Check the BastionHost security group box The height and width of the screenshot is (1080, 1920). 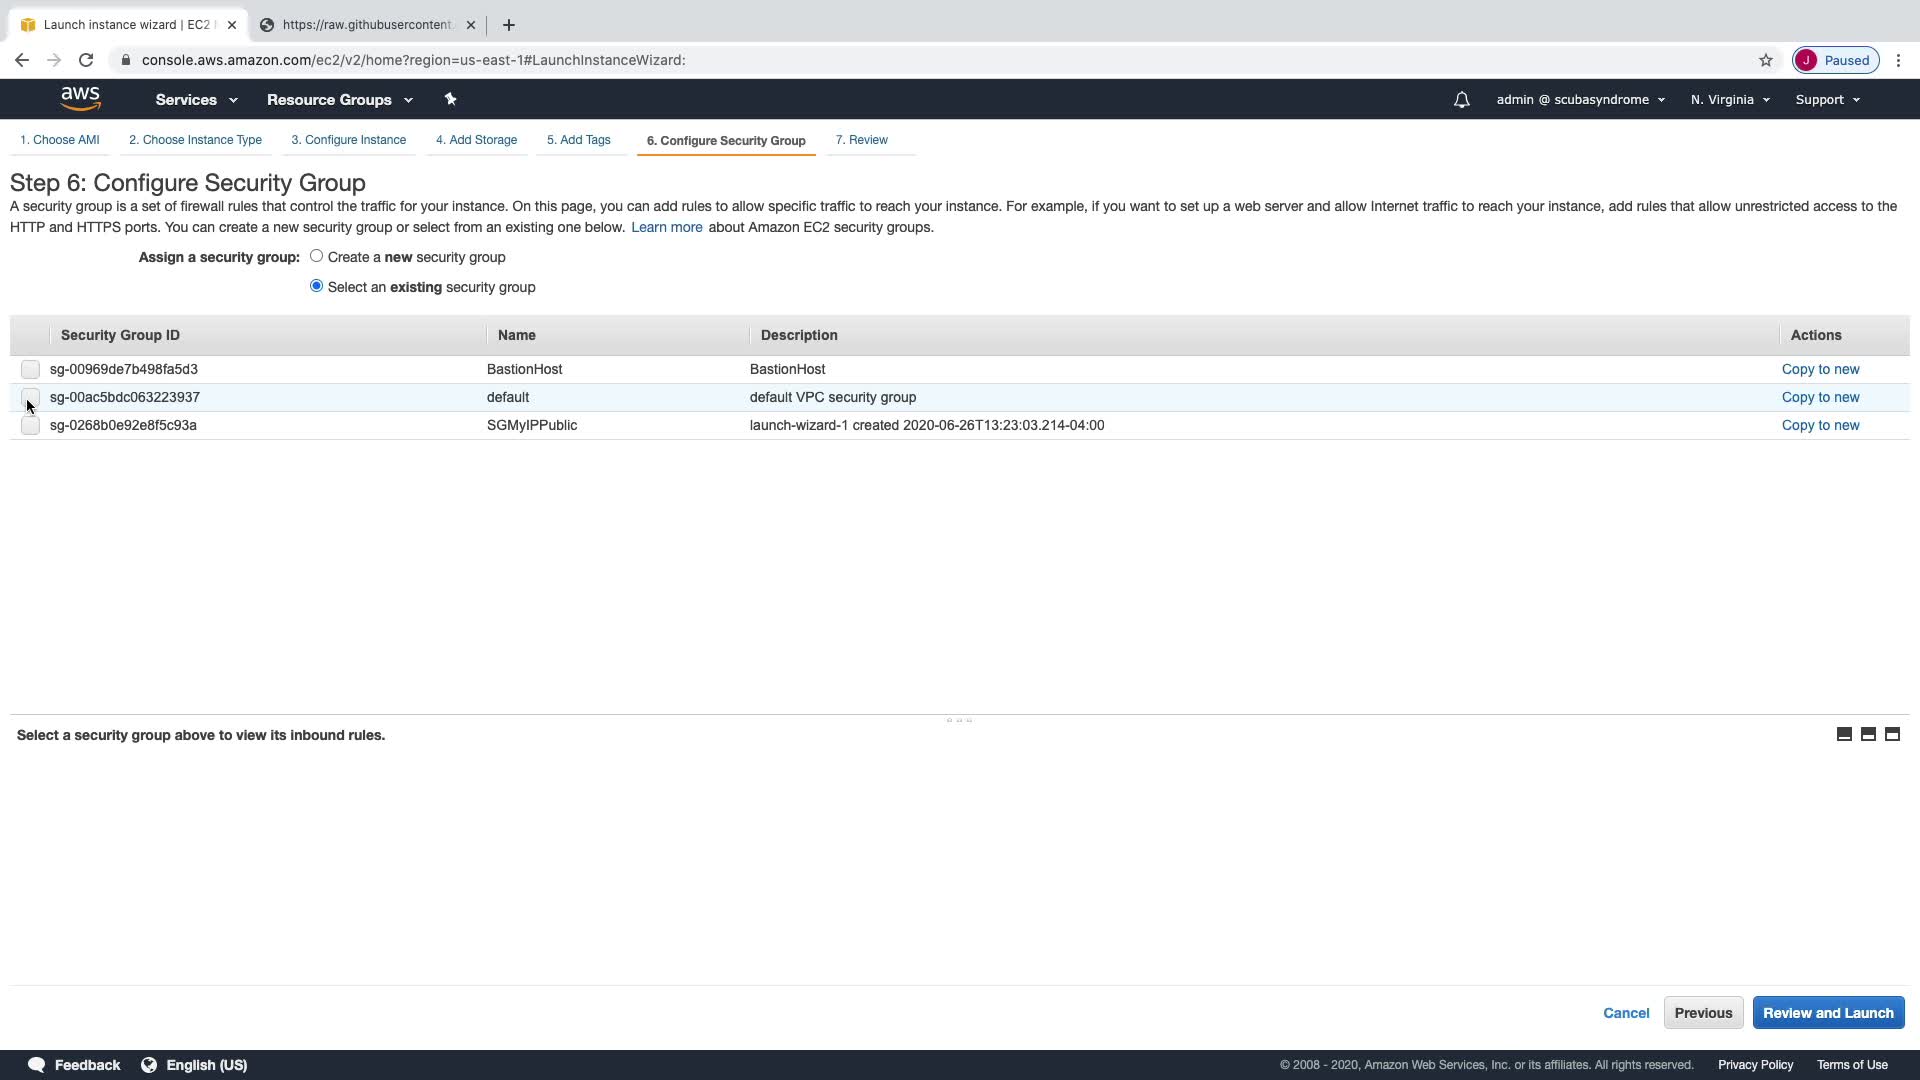pos(30,370)
